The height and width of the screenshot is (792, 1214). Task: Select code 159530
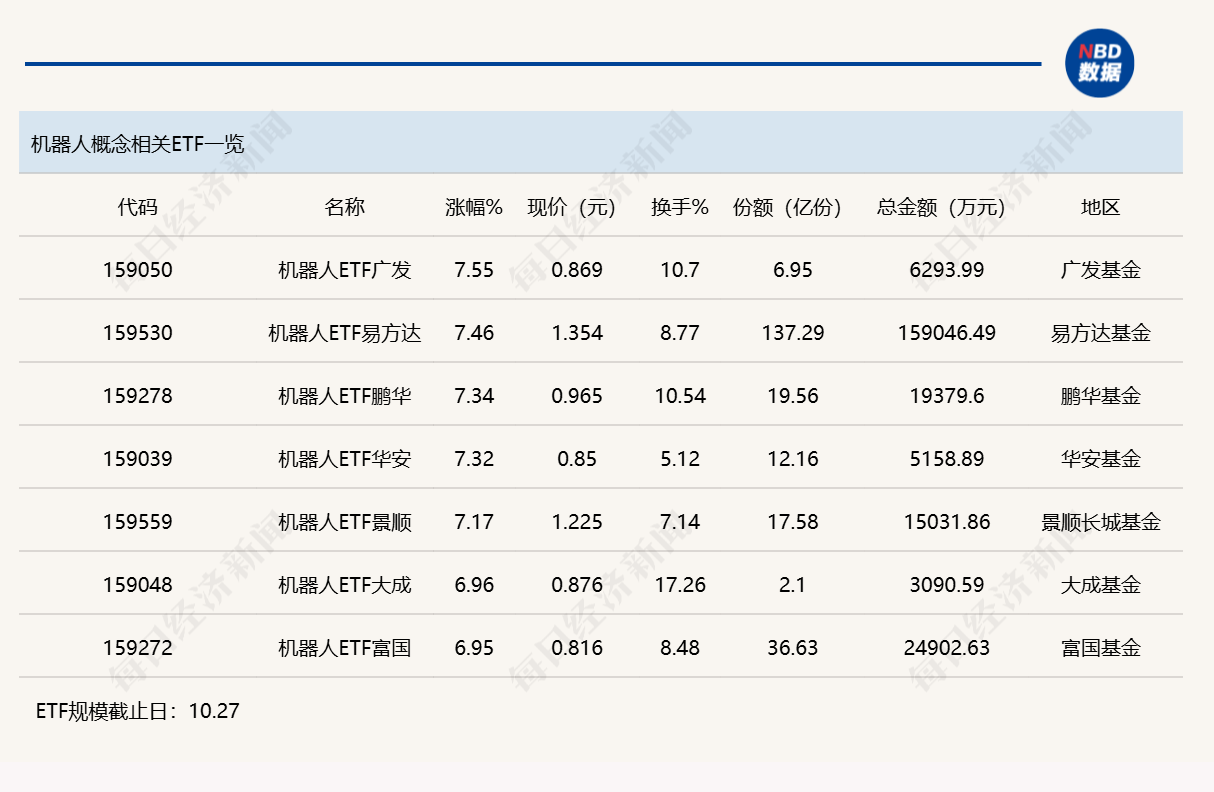click(x=137, y=333)
